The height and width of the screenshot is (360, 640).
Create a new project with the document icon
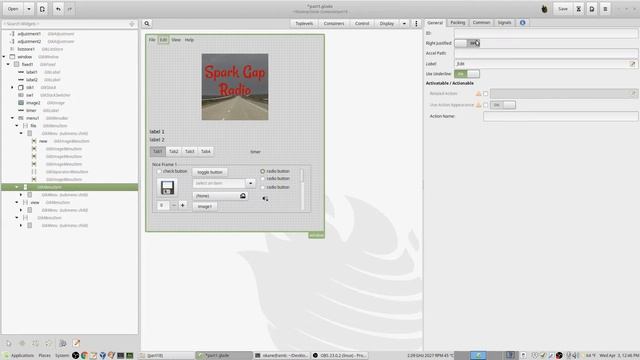[42, 9]
